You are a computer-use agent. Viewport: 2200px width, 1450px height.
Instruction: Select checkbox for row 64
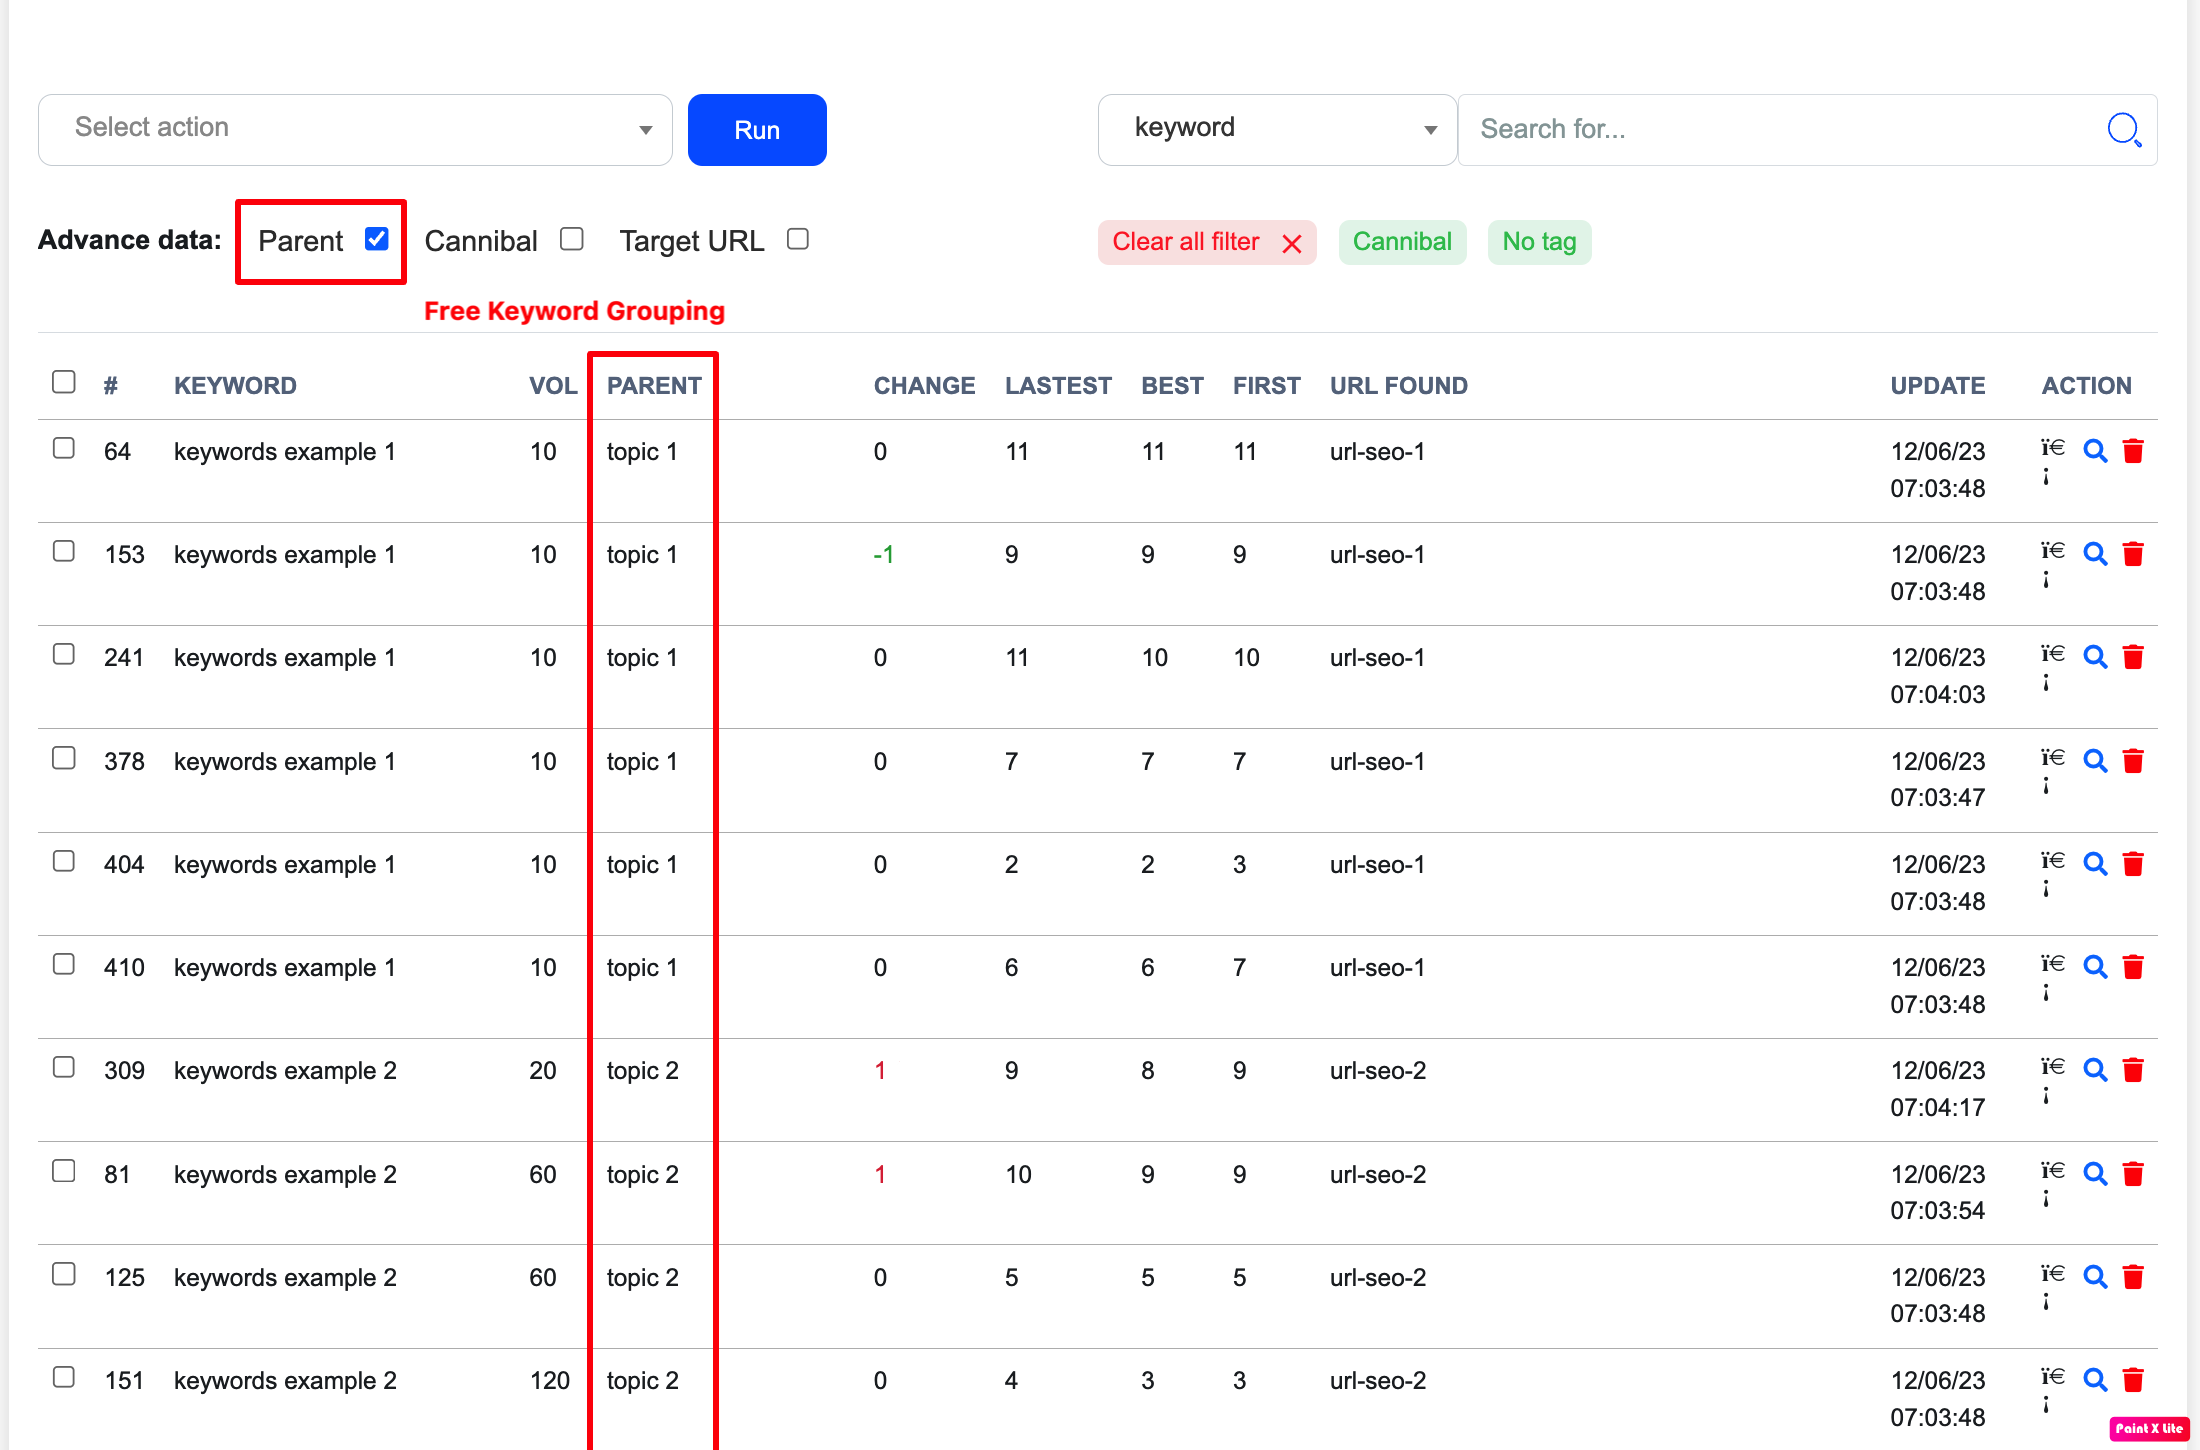tap(64, 448)
